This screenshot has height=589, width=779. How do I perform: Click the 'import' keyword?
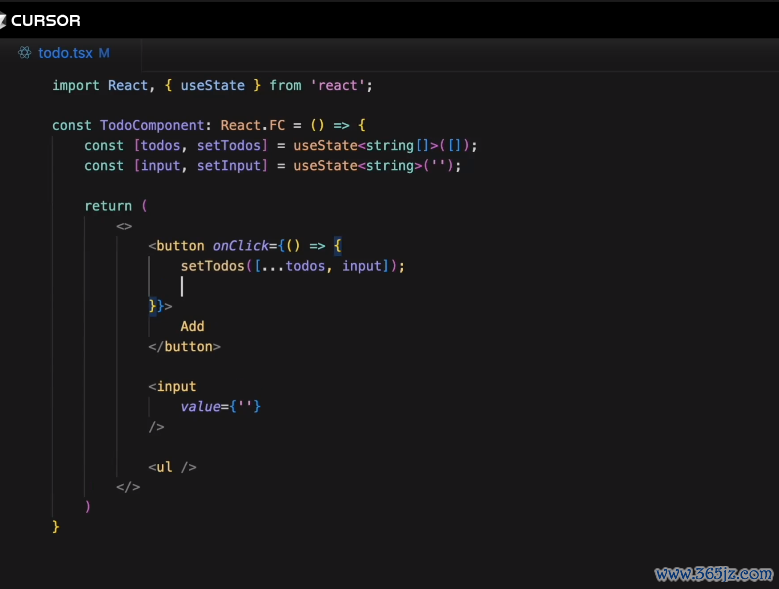click(76, 85)
